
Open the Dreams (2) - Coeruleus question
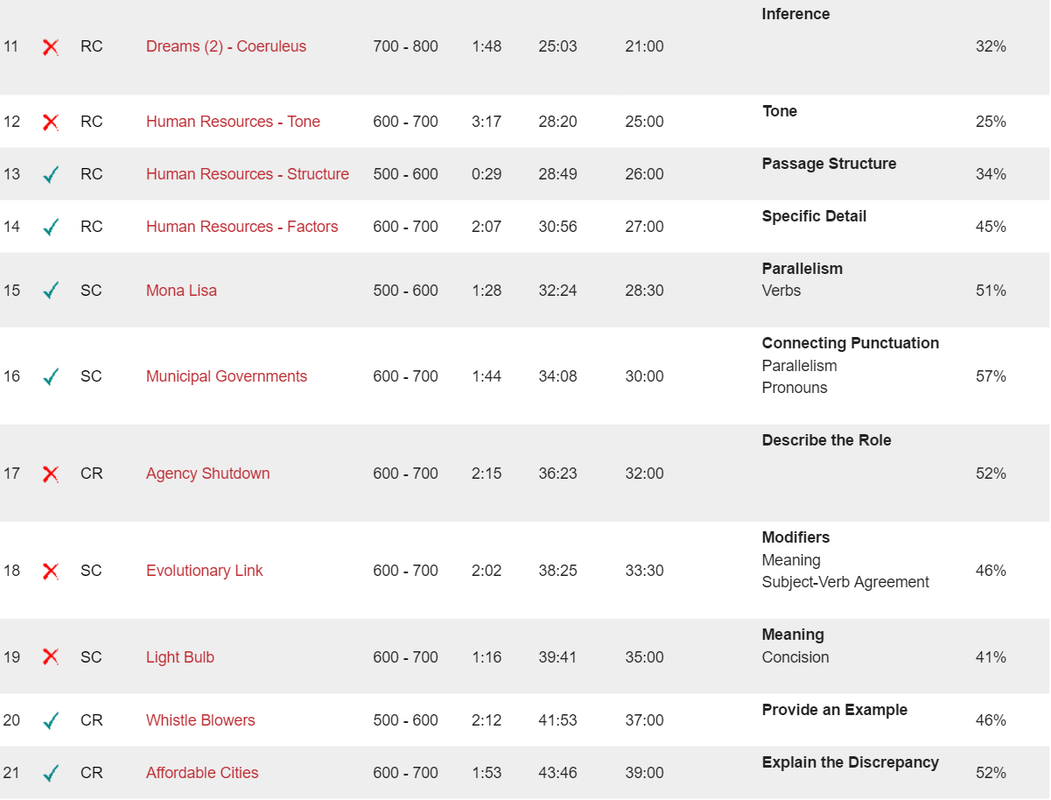point(226,46)
